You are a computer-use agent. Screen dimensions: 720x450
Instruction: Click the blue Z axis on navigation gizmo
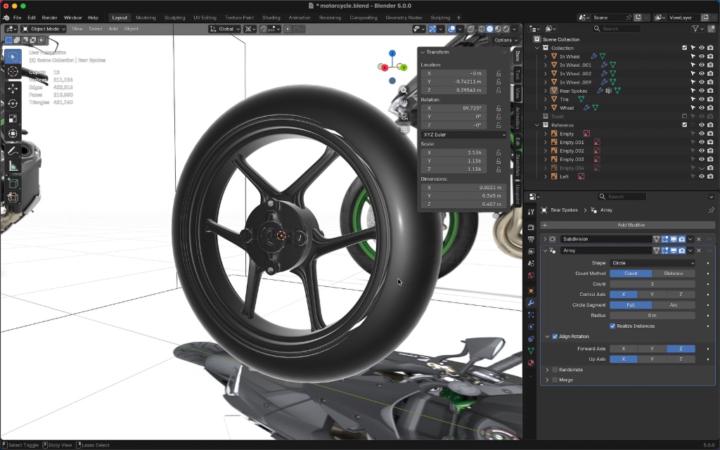(391, 53)
